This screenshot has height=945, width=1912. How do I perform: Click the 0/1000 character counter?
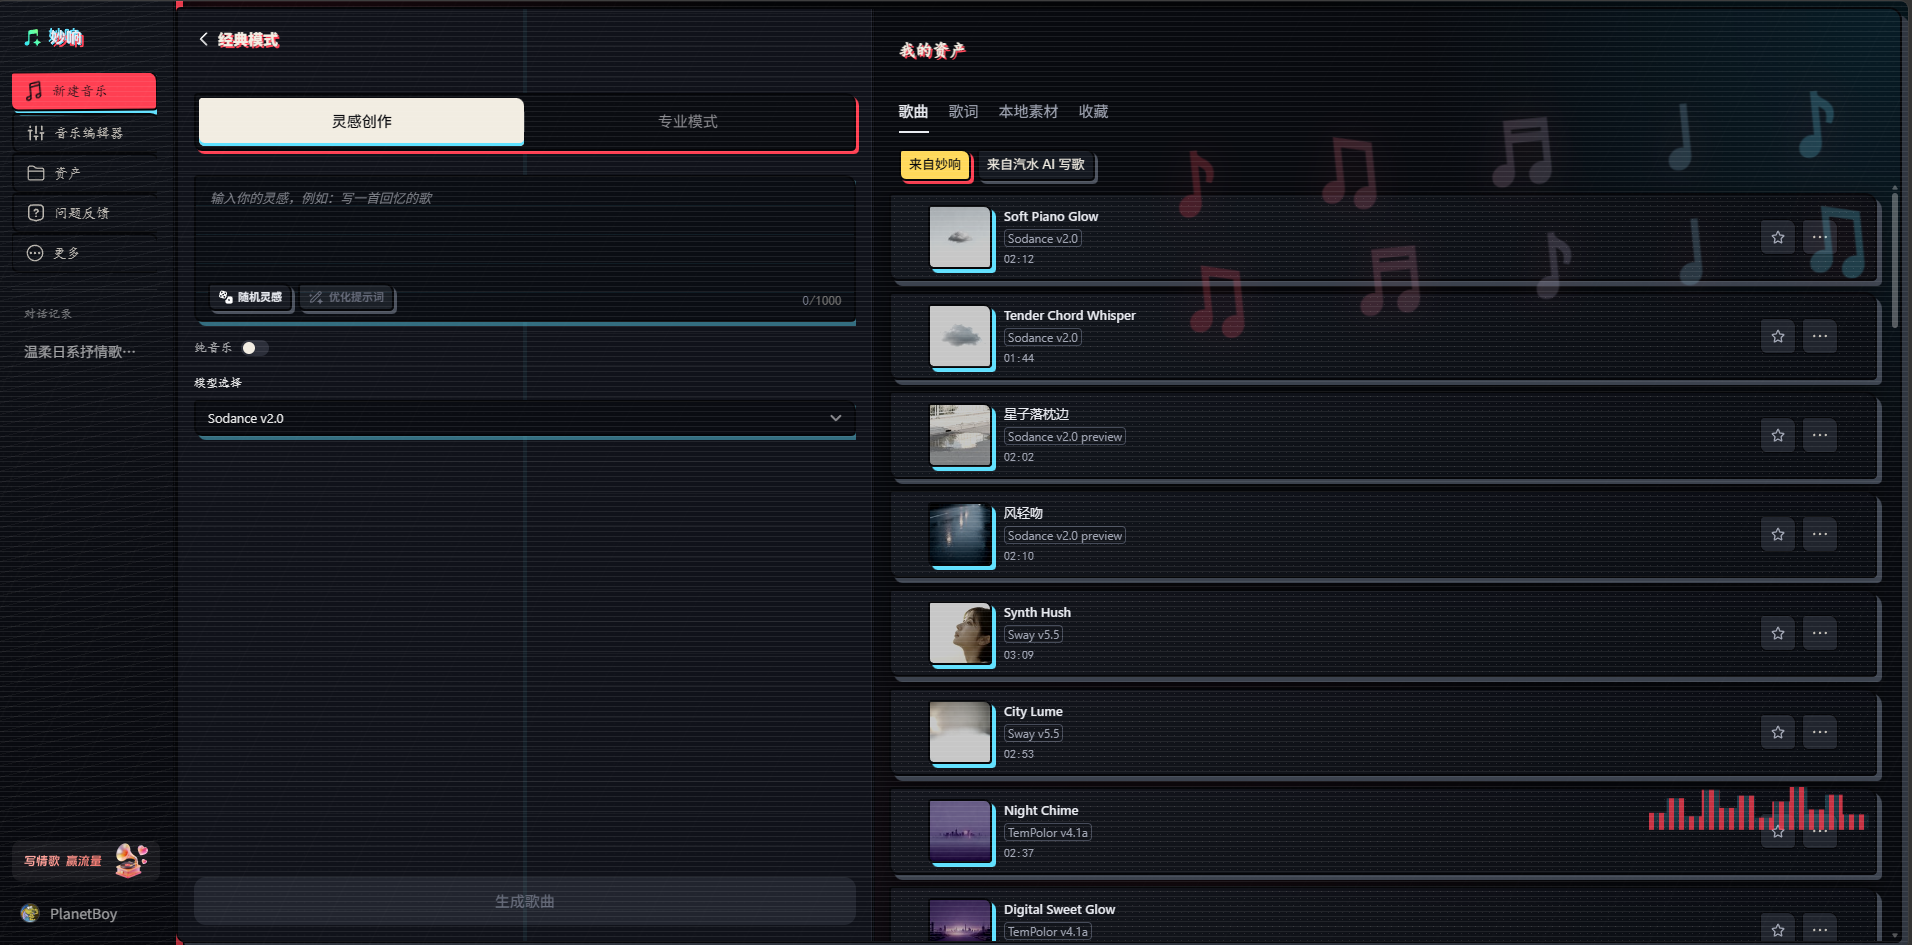point(821,301)
